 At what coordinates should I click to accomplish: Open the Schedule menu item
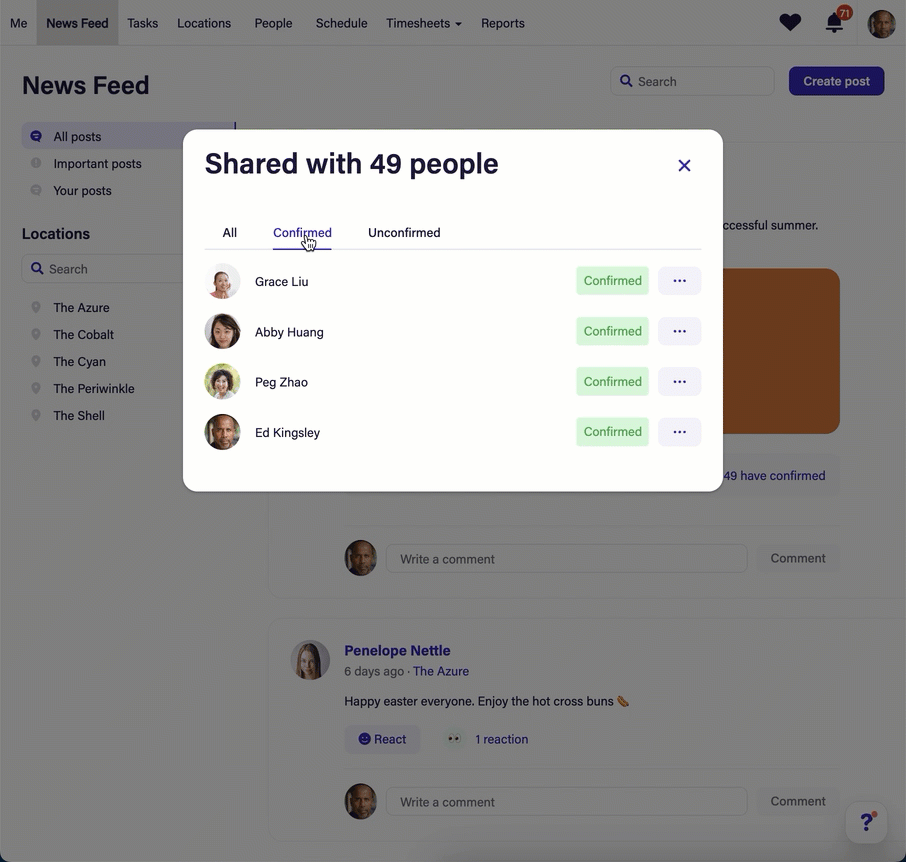(341, 23)
